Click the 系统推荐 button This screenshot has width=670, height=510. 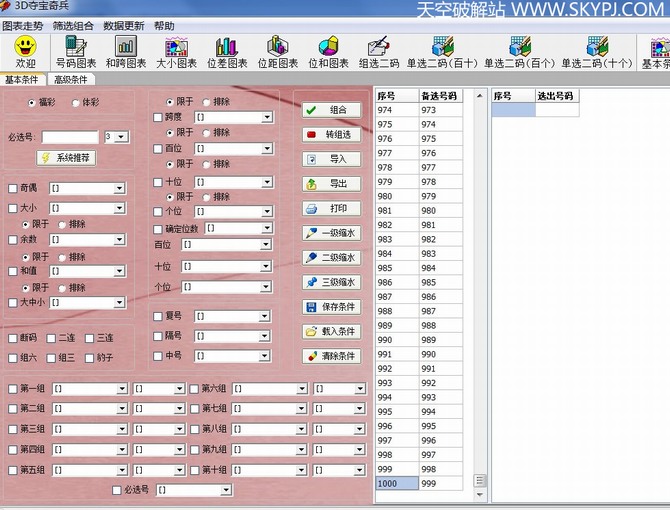[x=66, y=157]
